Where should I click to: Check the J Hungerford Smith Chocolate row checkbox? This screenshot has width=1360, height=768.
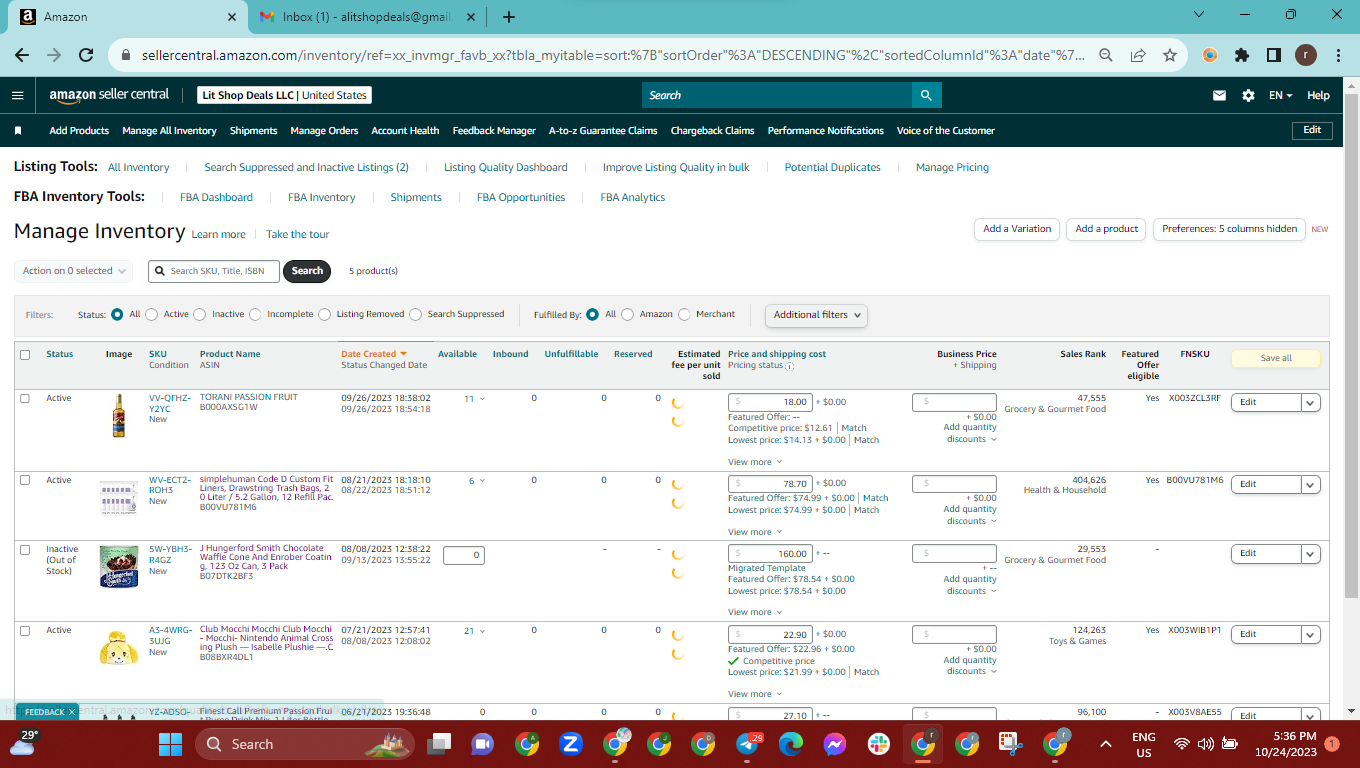pyautogui.click(x=25, y=550)
